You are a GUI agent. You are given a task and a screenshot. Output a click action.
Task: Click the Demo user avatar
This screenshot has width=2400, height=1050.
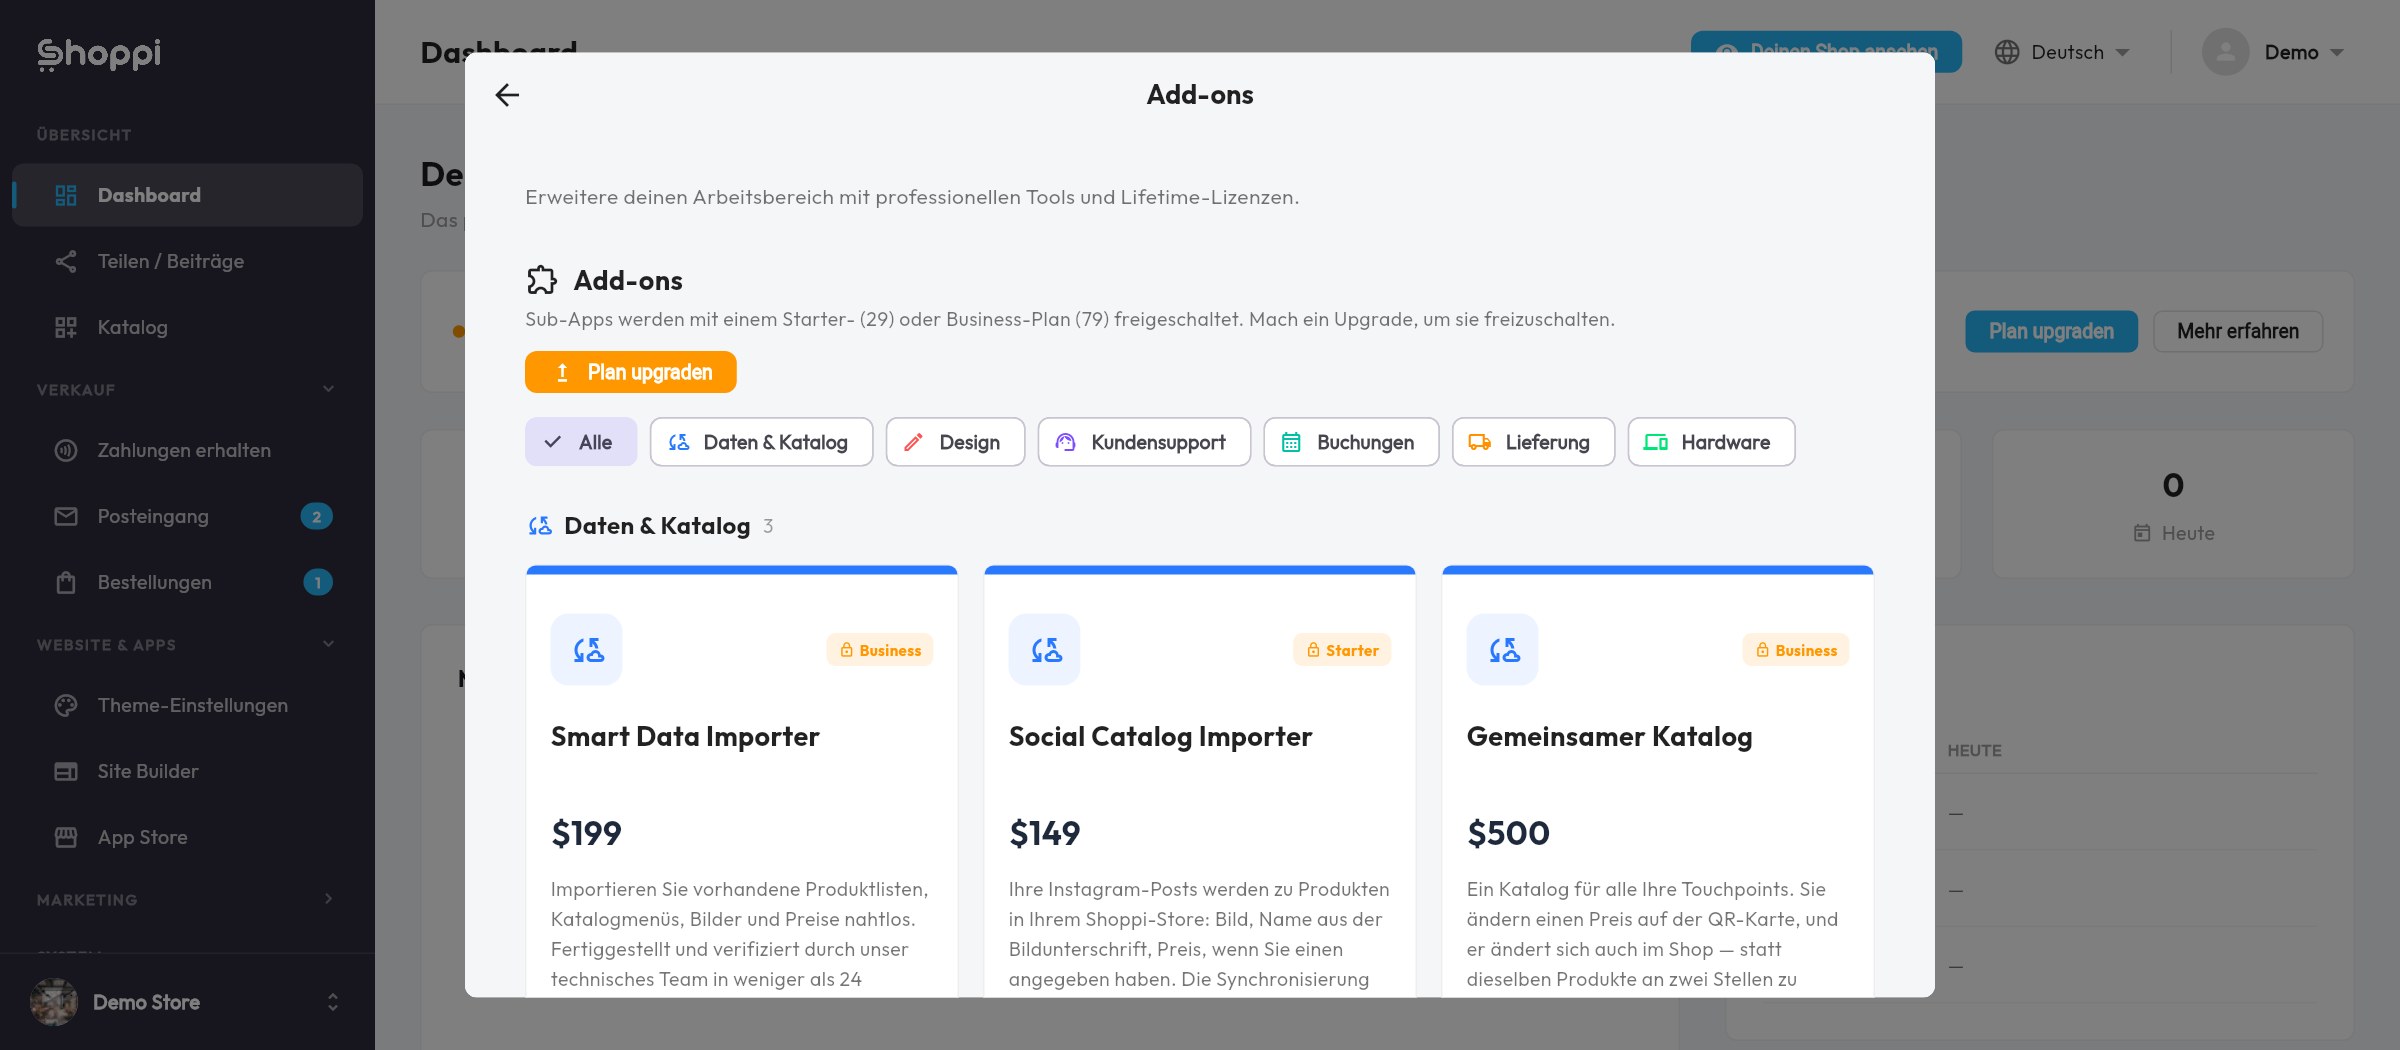point(2226,52)
